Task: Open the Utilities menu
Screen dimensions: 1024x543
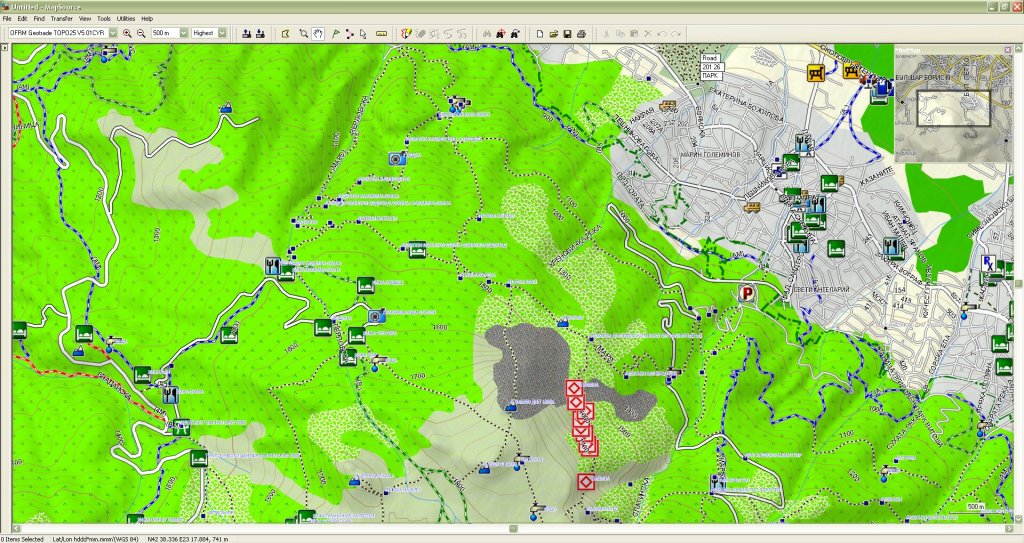Action: [x=126, y=18]
